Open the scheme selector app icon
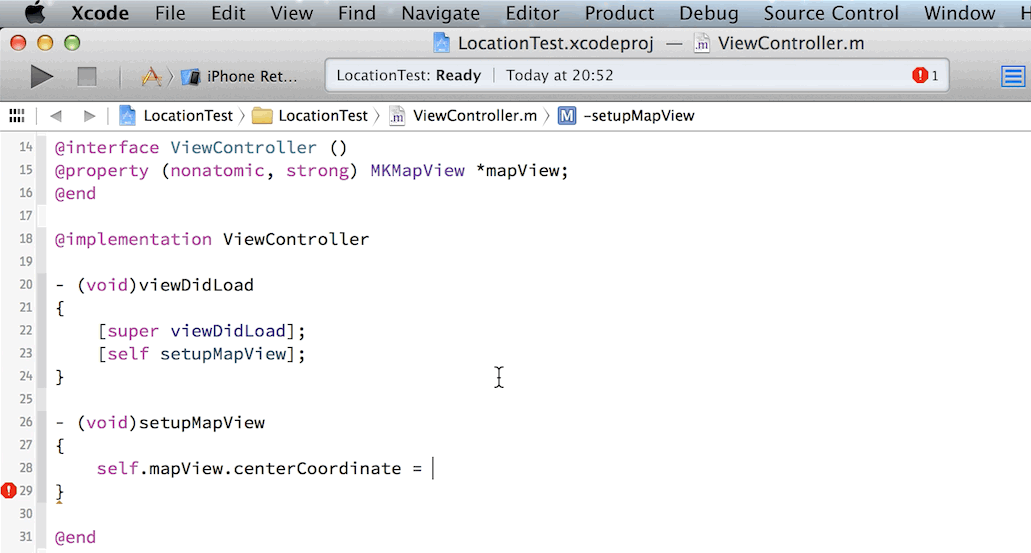This screenshot has width=1031, height=553. coord(151,76)
